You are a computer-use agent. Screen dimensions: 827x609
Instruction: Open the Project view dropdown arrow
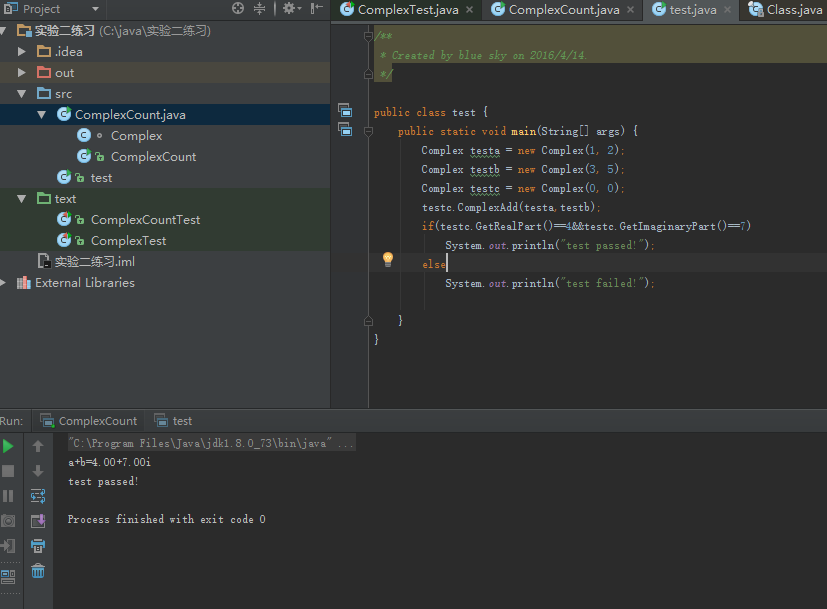coord(95,9)
